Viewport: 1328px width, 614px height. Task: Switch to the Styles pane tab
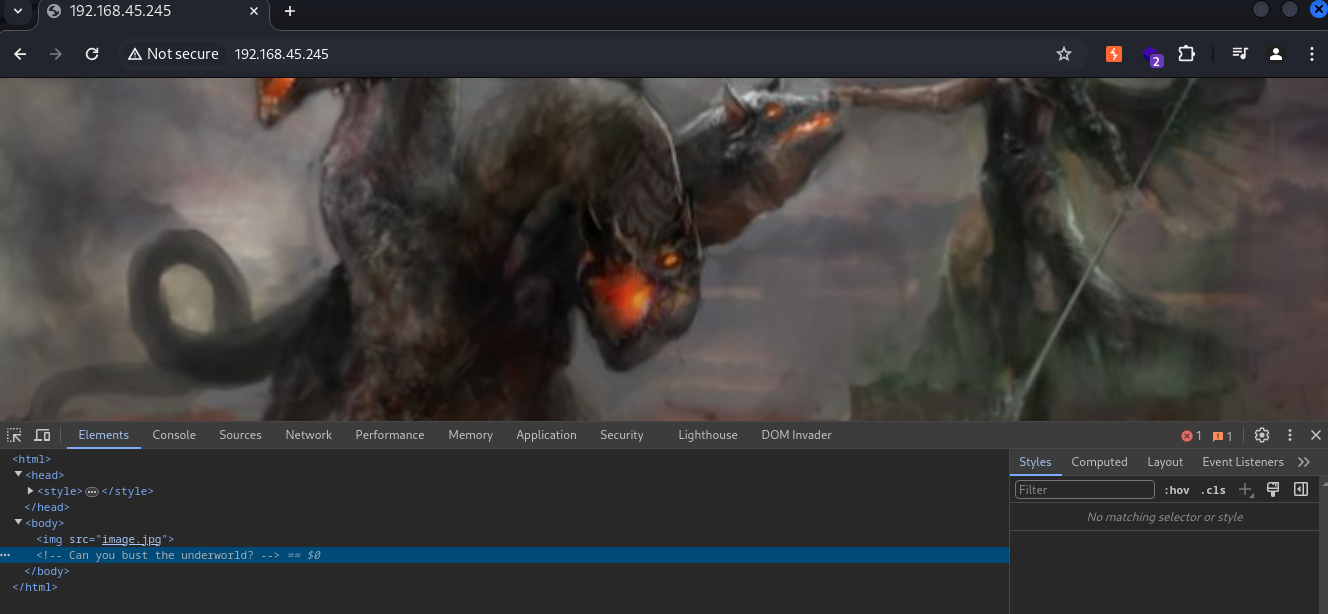click(1035, 462)
